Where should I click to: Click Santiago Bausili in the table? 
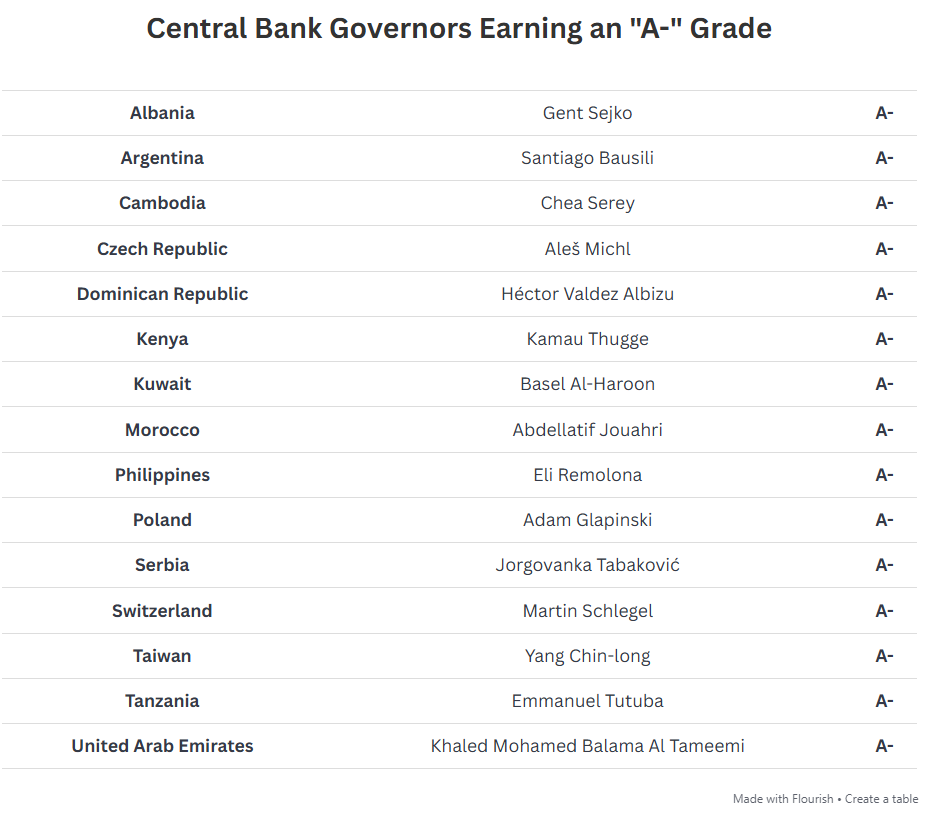[588, 158]
